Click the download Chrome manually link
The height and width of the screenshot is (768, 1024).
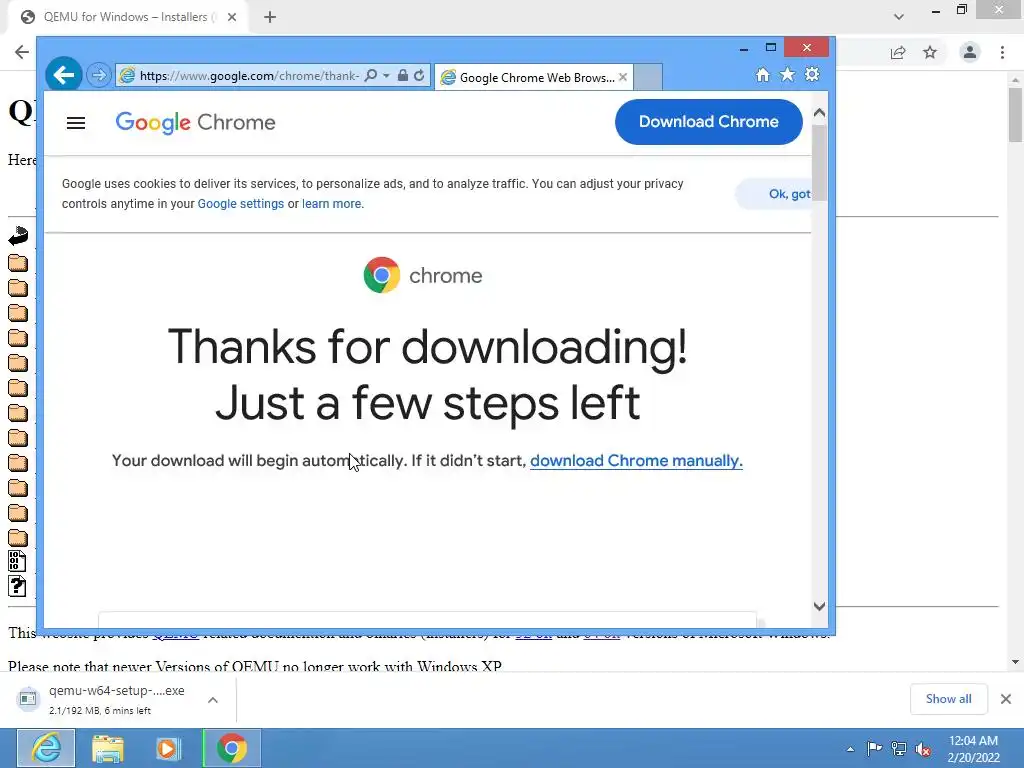636,460
